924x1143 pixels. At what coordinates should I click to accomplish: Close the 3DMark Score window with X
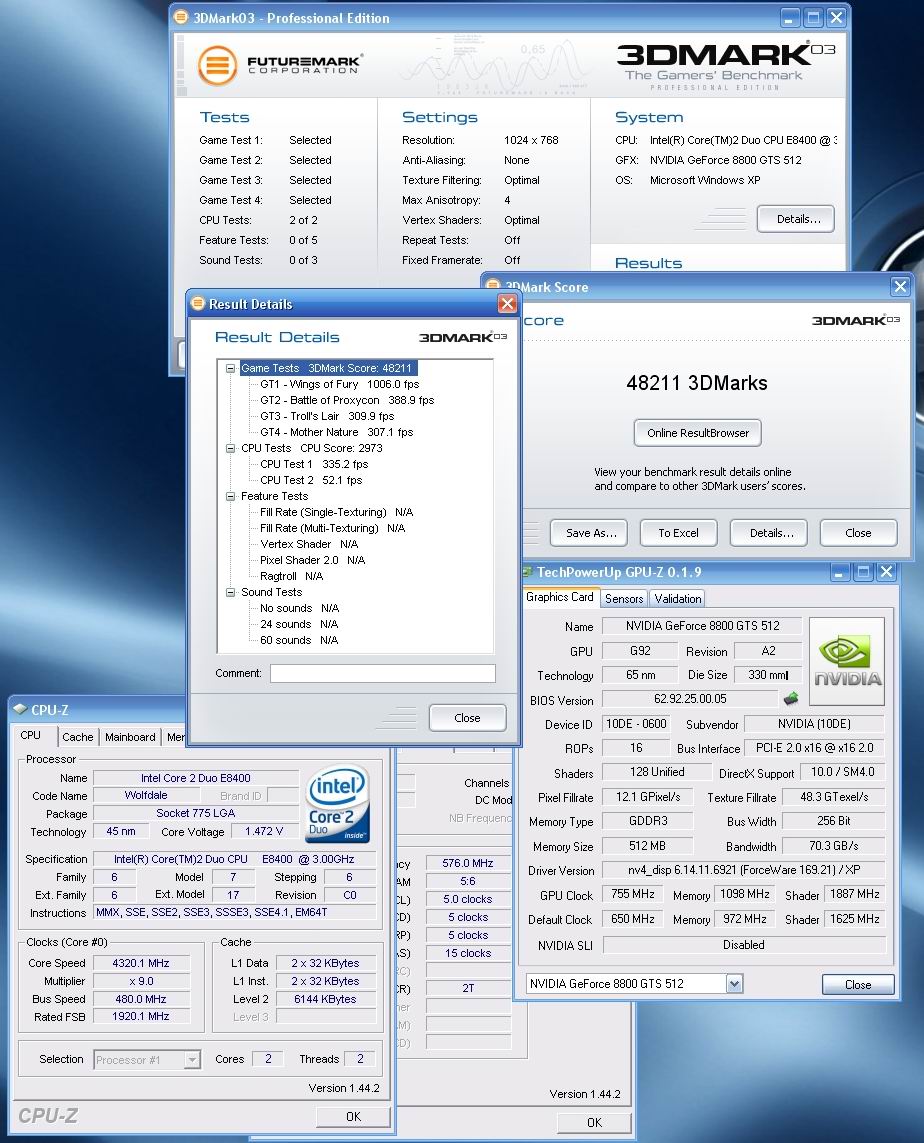pos(900,286)
